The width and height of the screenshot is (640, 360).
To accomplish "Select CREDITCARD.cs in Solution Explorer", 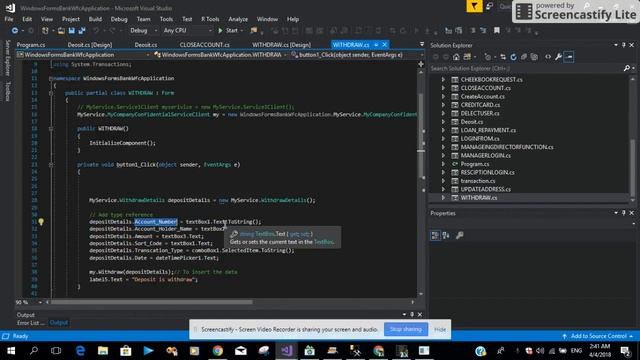I will (480, 105).
